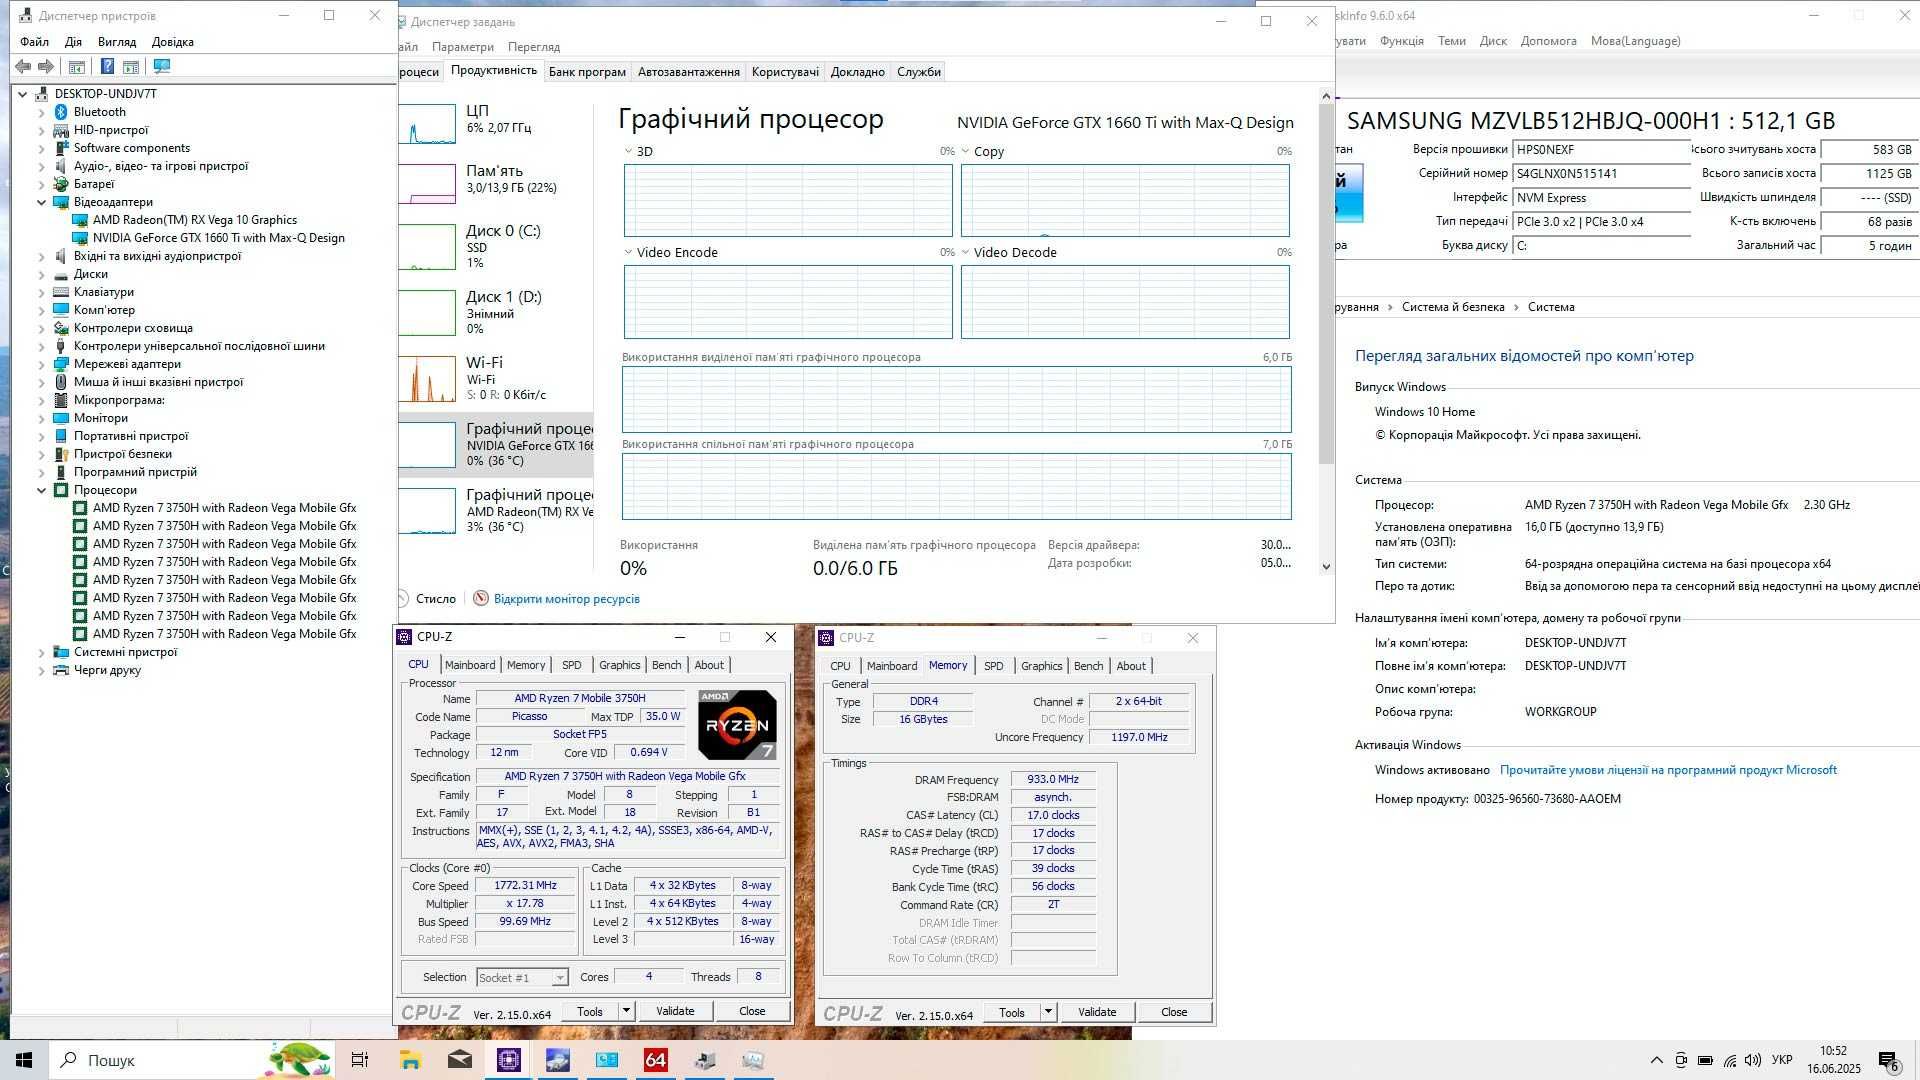
Task: Select the Wi-Fi performance item
Action: pos(497,378)
